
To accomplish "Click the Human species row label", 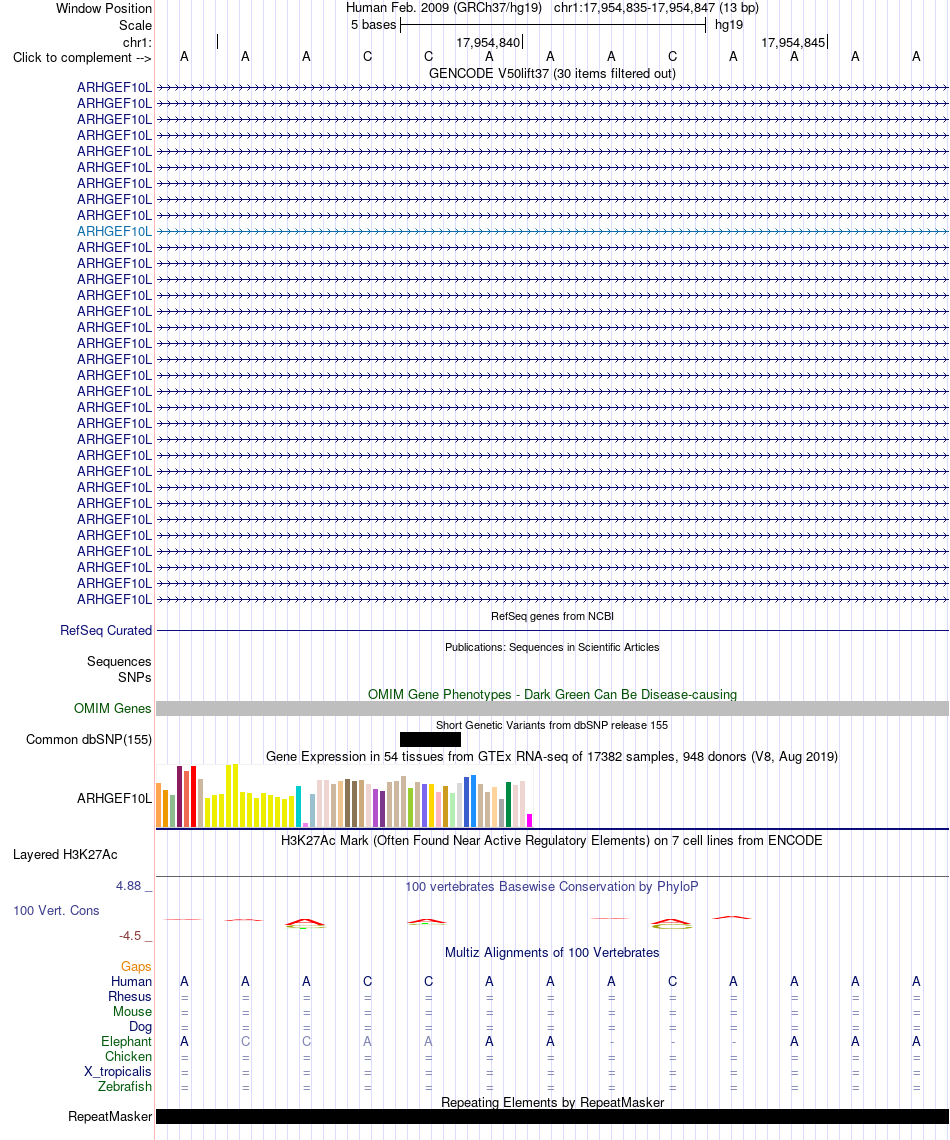I will (x=131, y=982).
